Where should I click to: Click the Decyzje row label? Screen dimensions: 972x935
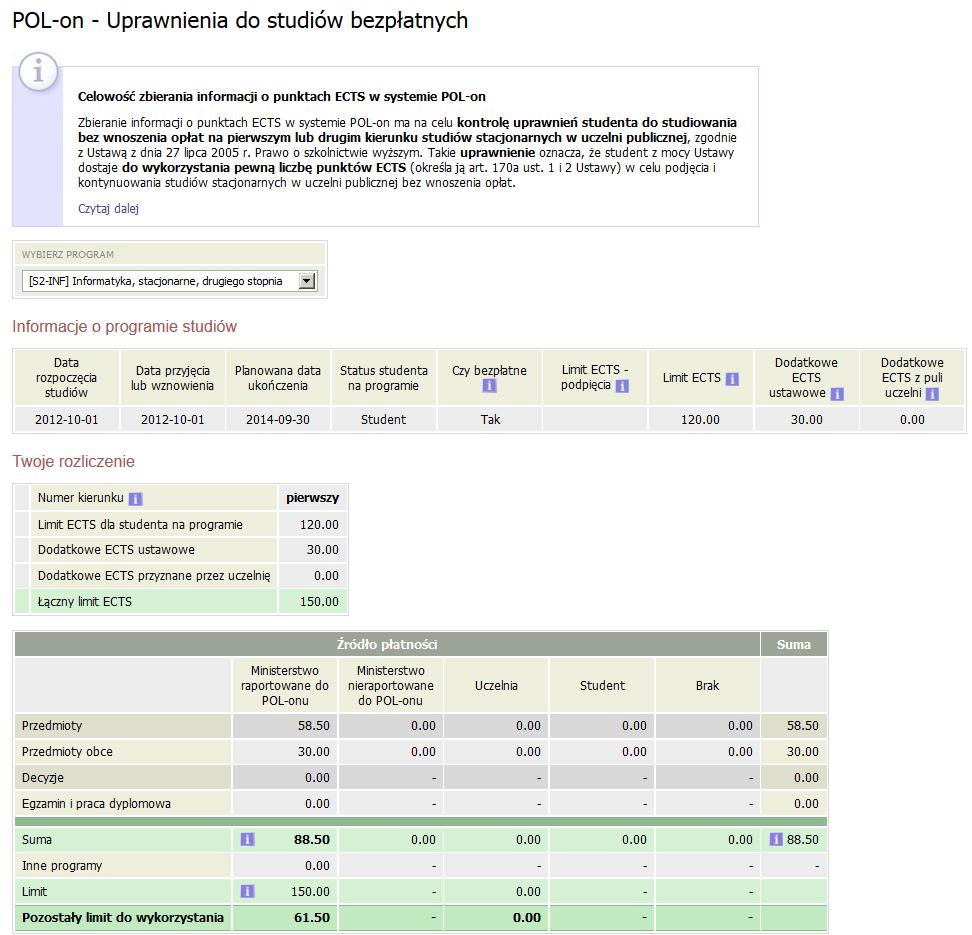[43, 778]
